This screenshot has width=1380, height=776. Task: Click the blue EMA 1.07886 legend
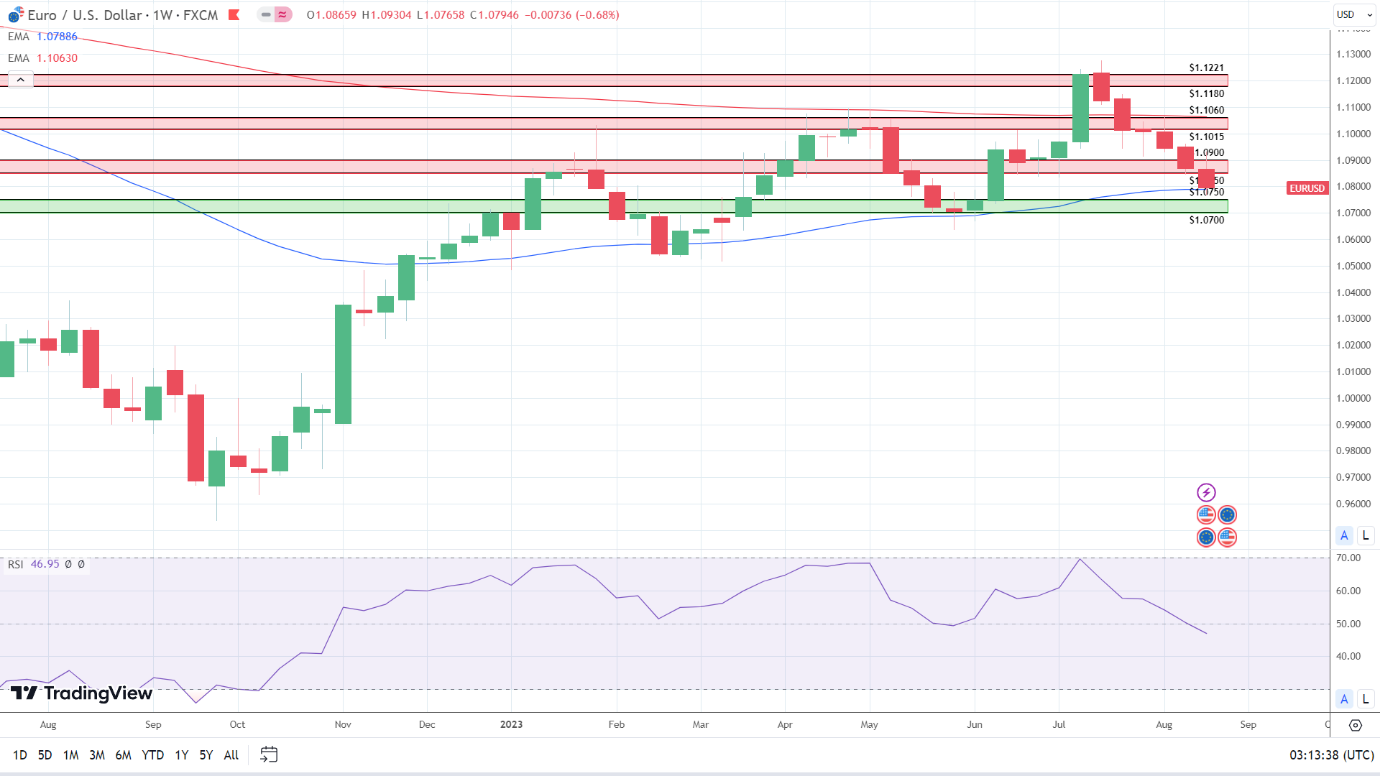click(x=43, y=36)
